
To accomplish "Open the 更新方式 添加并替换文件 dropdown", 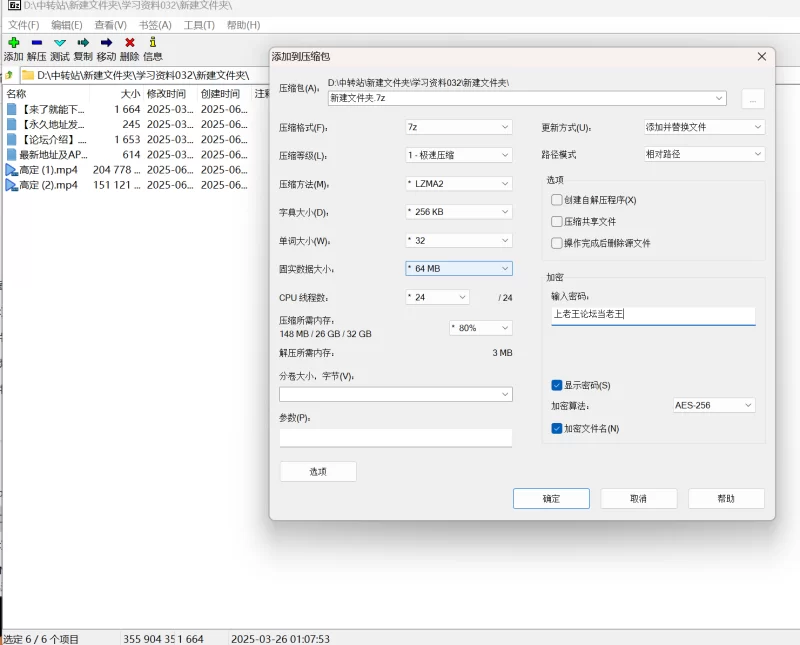I will [x=704, y=127].
